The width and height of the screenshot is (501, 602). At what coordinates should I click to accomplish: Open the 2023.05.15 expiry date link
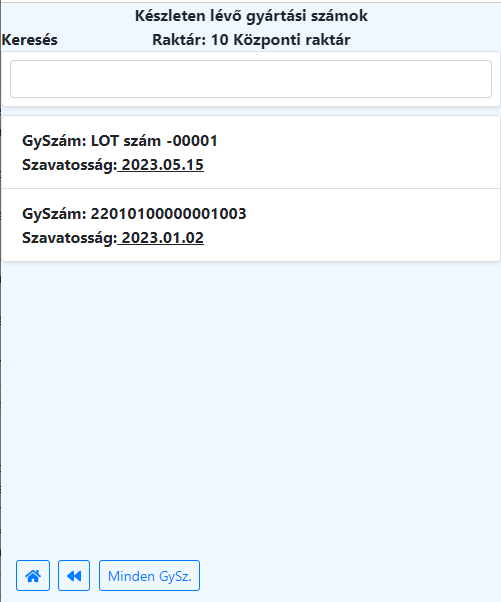pyautogui.click(x=160, y=165)
